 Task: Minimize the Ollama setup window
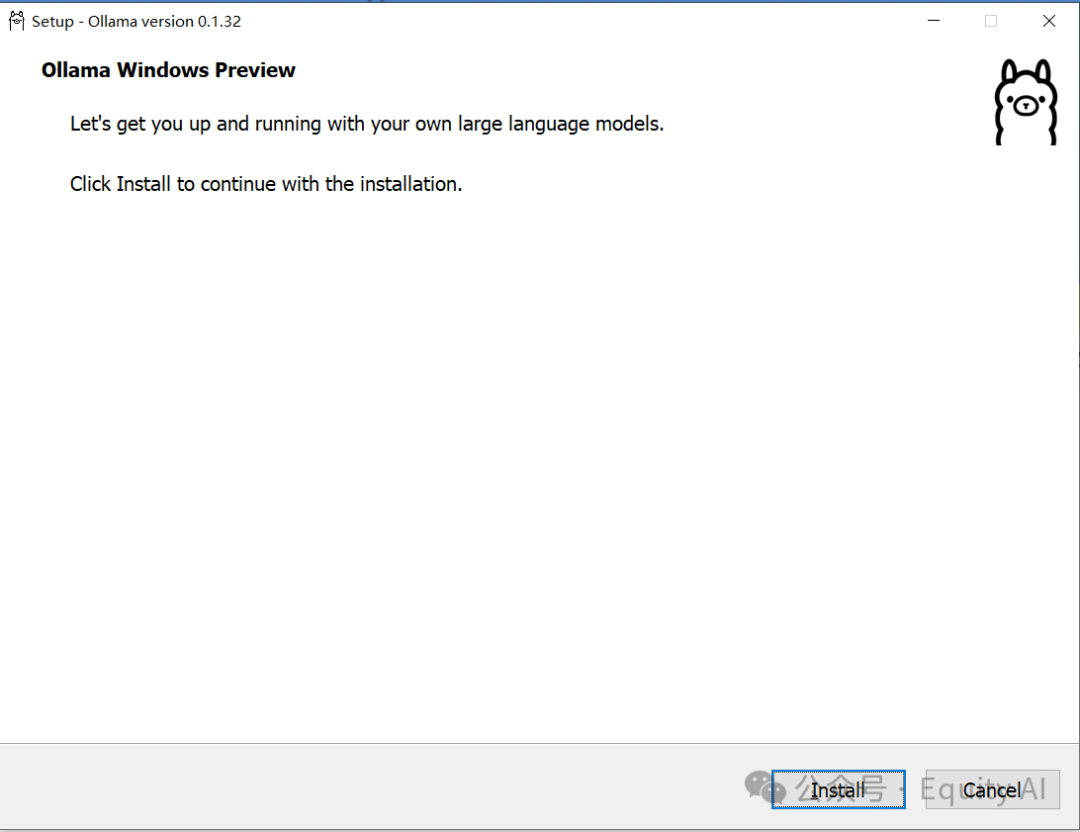tap(933, 21)
